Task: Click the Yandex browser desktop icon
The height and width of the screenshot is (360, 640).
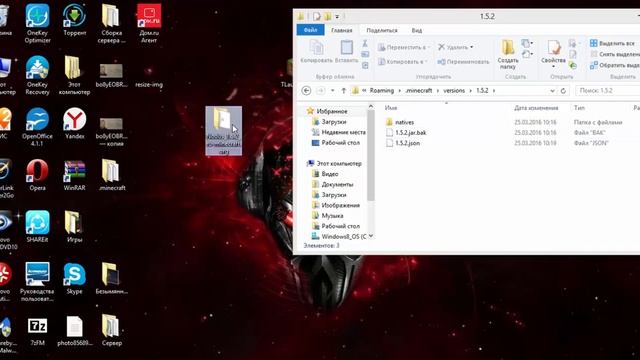Action: click(x=74, y=123)
